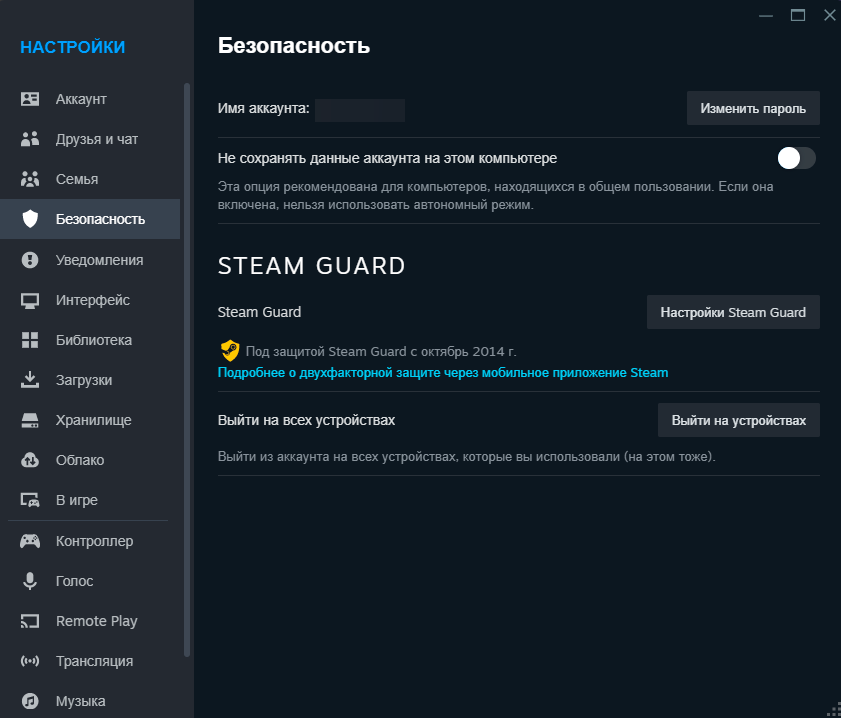Click the Library grid icon
Viewport: 841px width, 718px height.
tap(29, 340)
